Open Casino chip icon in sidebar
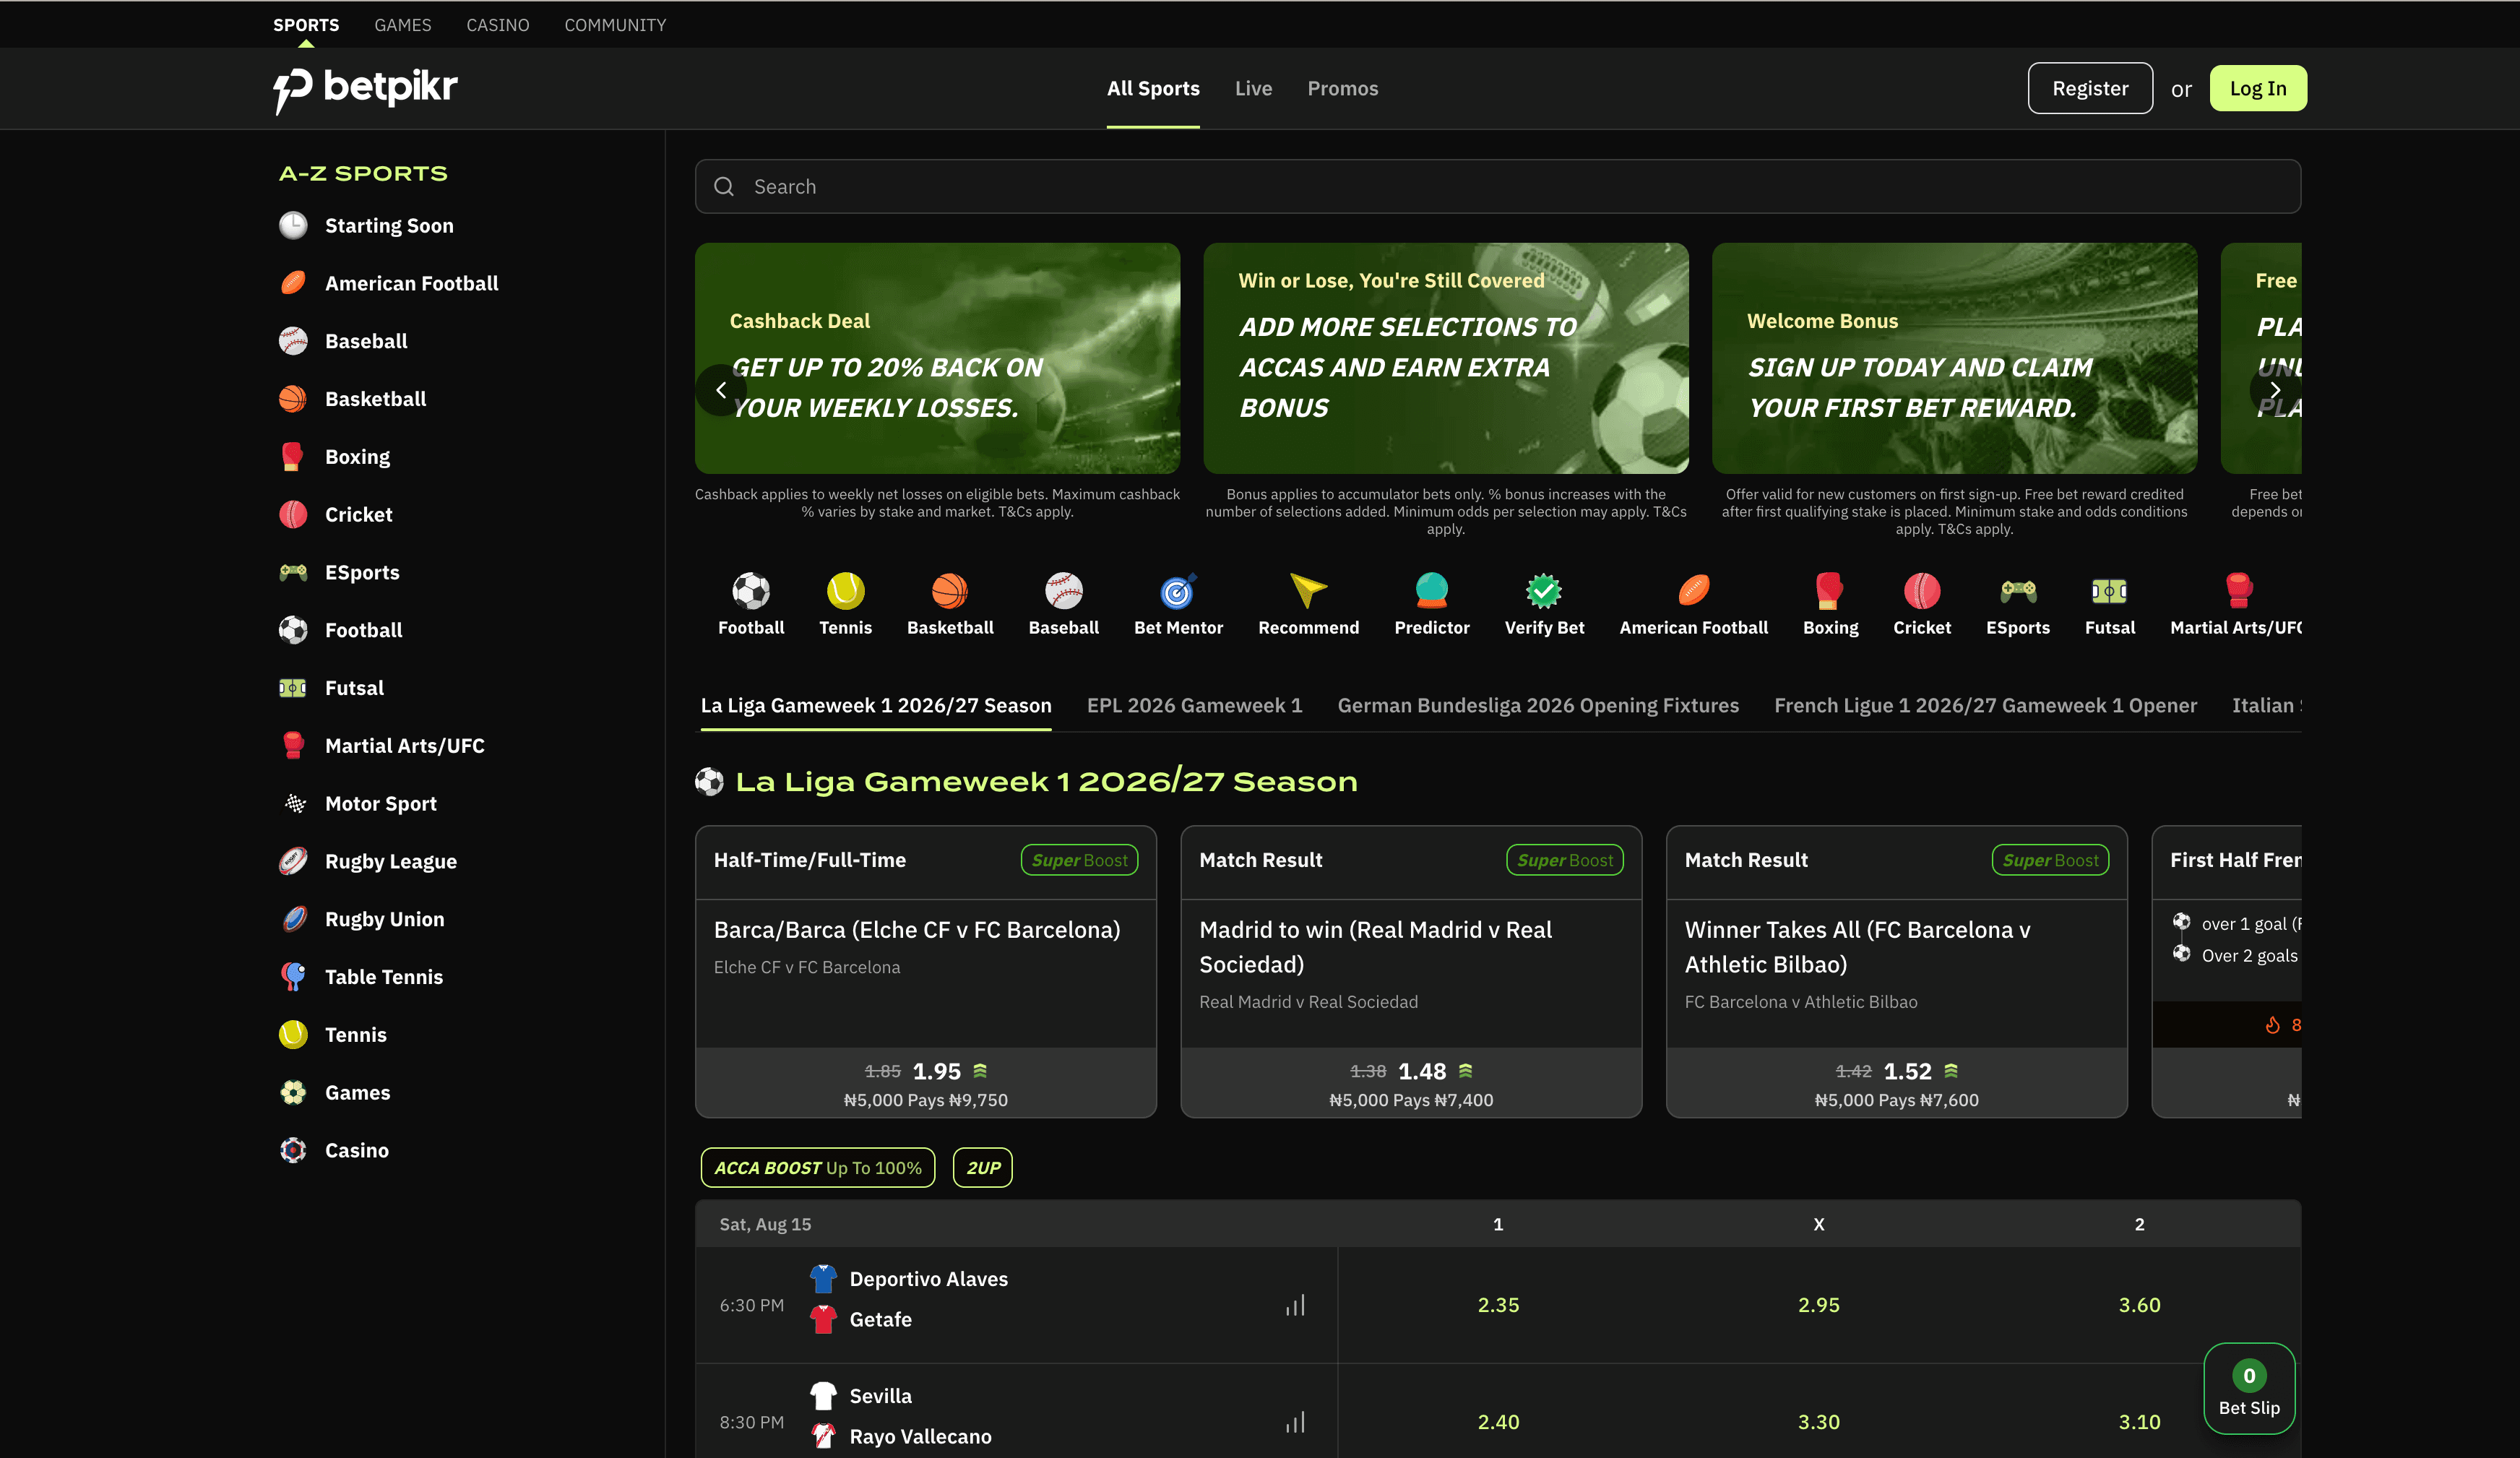Screen dimensions: 2520x1458 293,1150
